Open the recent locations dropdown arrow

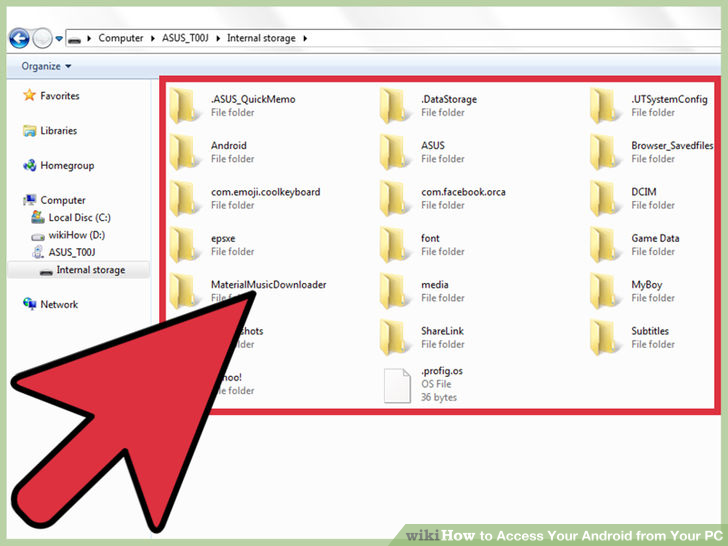(59, 39)
